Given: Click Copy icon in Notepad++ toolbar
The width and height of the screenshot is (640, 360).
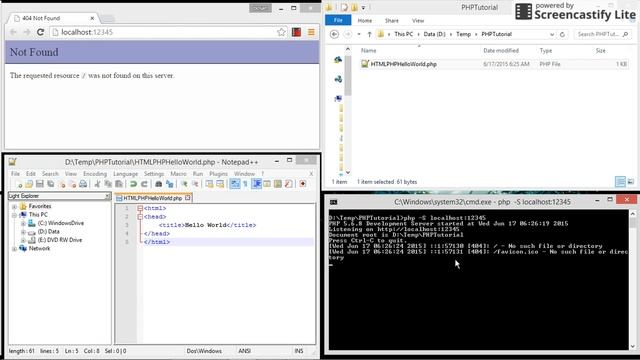Looking at the screenshot, I should point(108,184).
